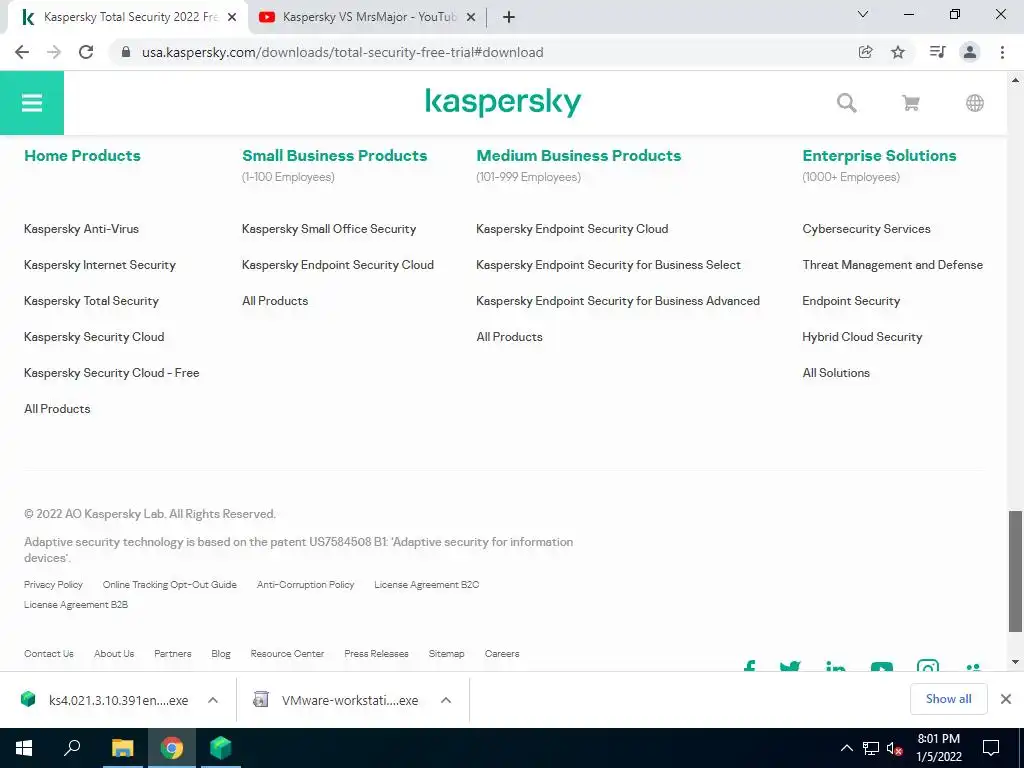Reload the page with refresh icon
Screen dimensions: 1024x768
tap(86, 52)
